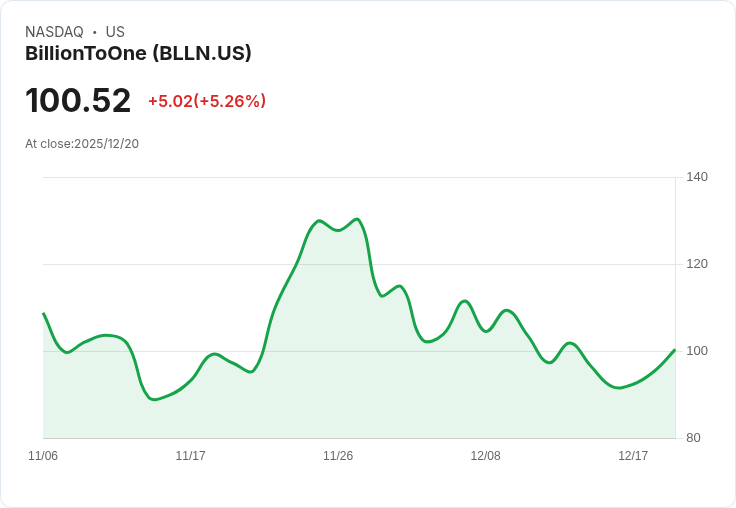Click the 100 y-axis label
This screenshot has height=508, width=736.
697,351
